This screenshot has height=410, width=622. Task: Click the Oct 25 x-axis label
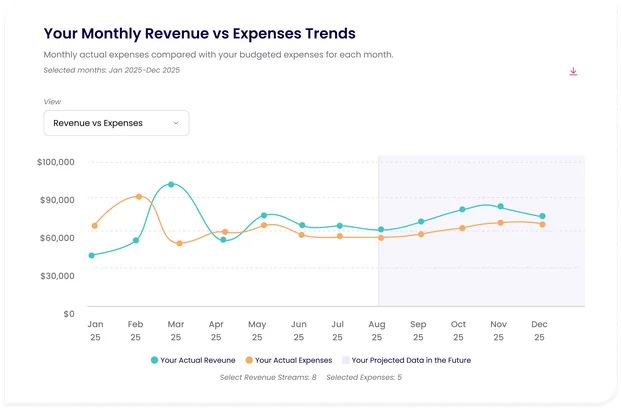coord(458,331)
